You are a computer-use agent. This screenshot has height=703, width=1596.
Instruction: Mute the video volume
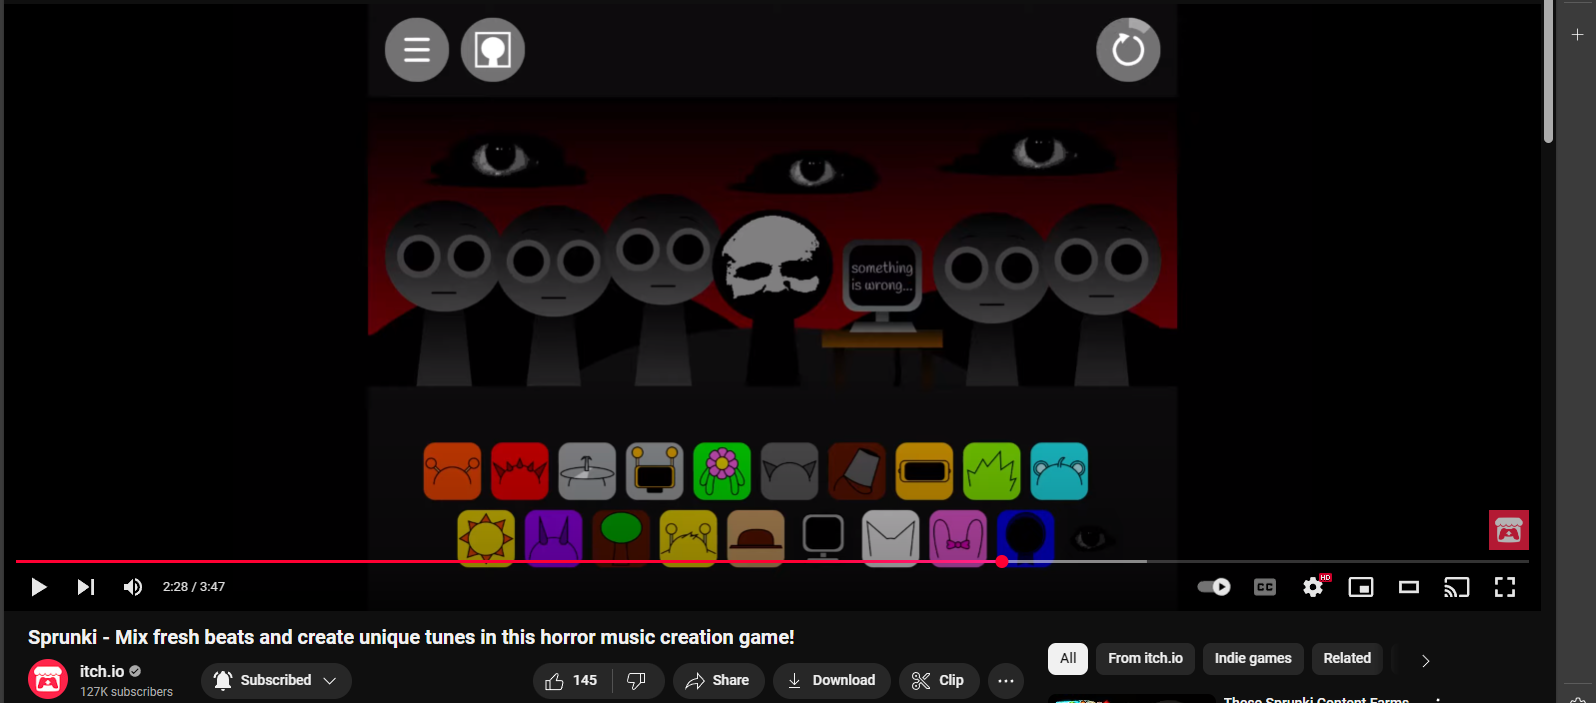coord(133,587)
